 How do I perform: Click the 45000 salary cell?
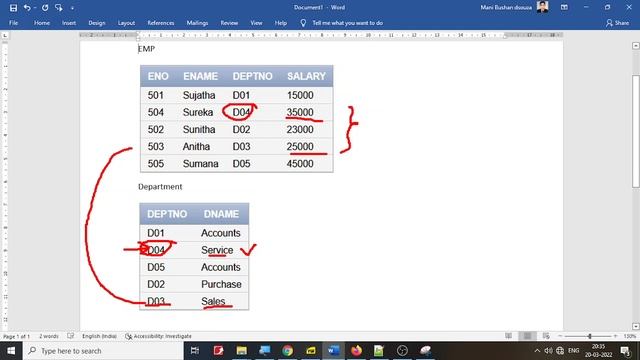point(300,164)
